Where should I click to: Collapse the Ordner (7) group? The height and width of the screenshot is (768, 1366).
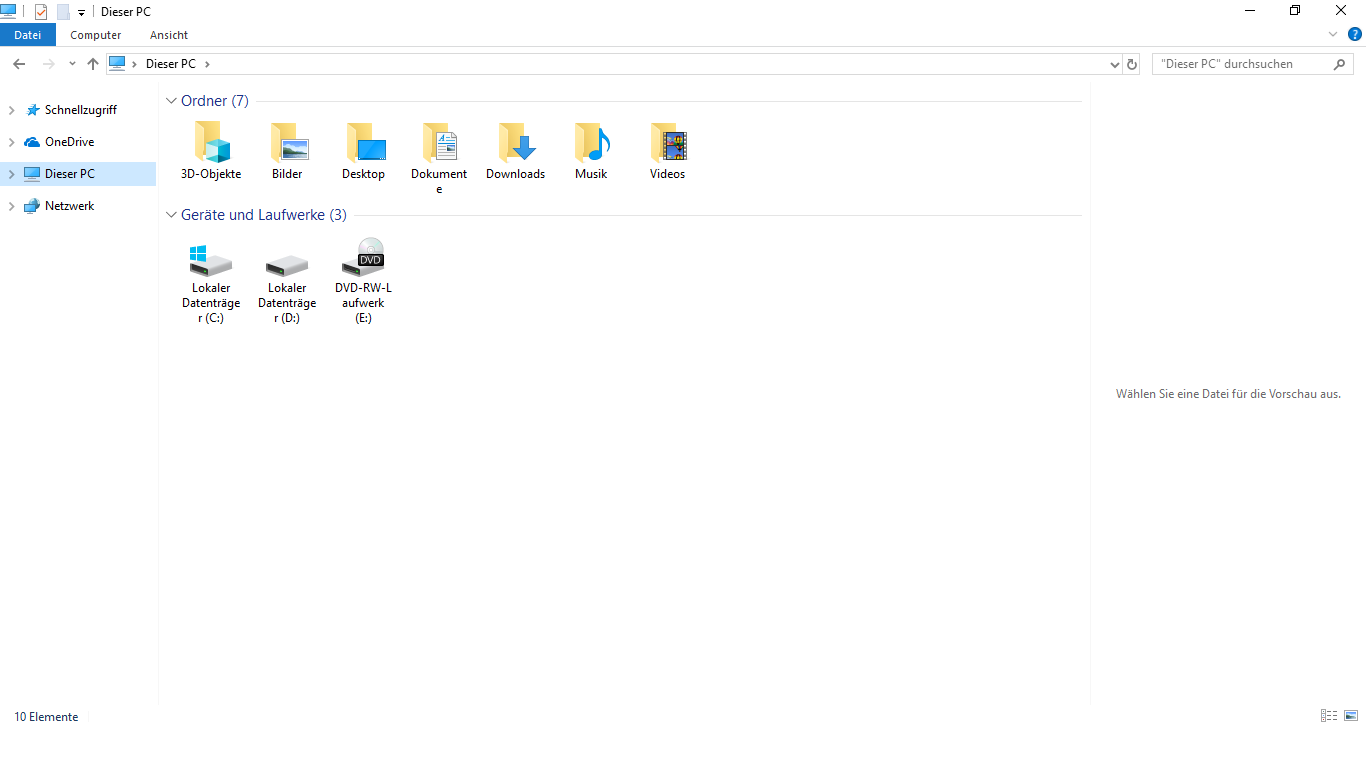pos(172,101)
